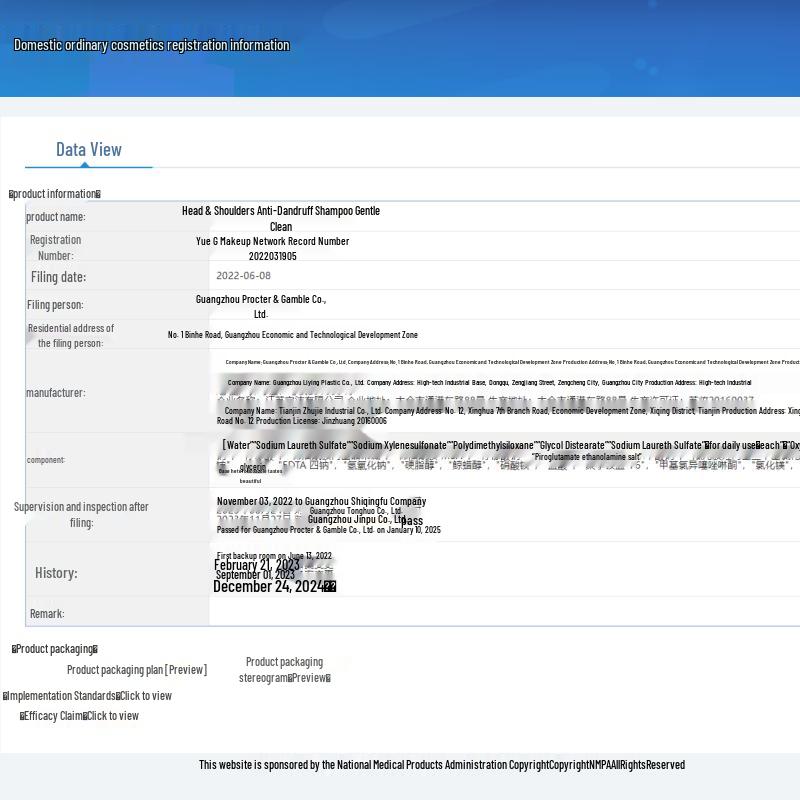Click the component ingredient list text

click(500, 446)
